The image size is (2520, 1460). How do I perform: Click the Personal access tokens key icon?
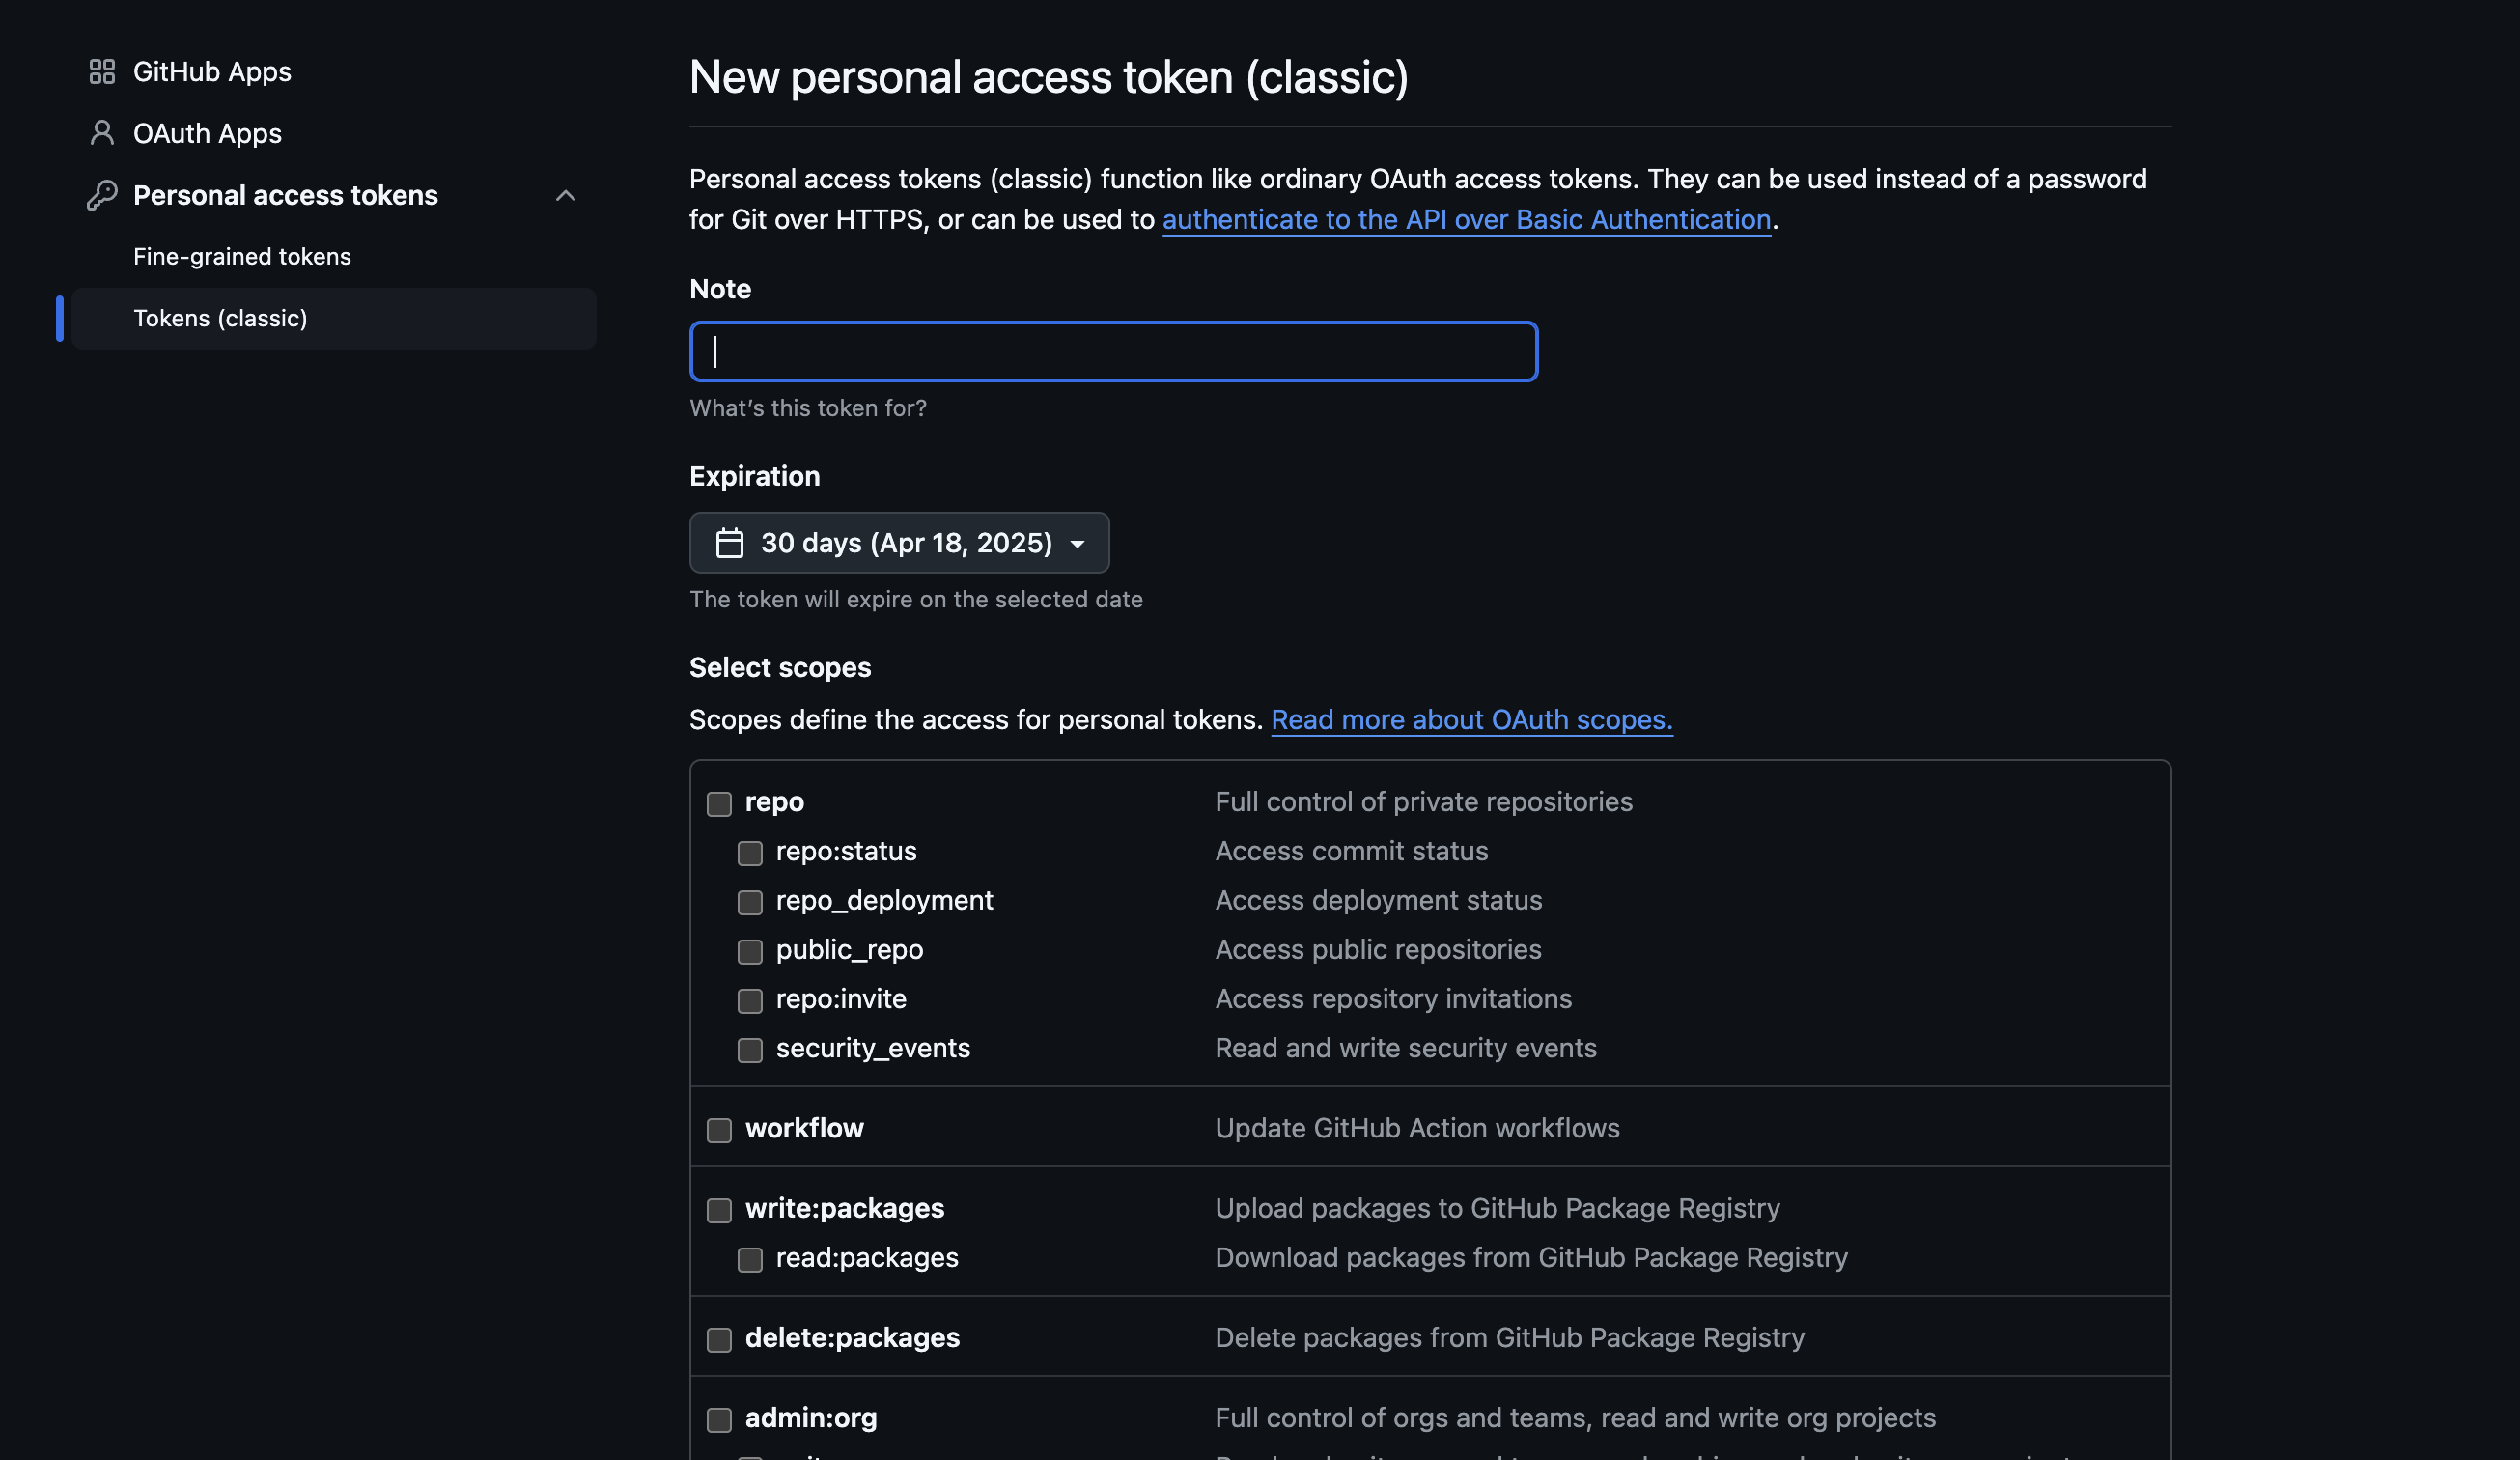pos(102,195)
